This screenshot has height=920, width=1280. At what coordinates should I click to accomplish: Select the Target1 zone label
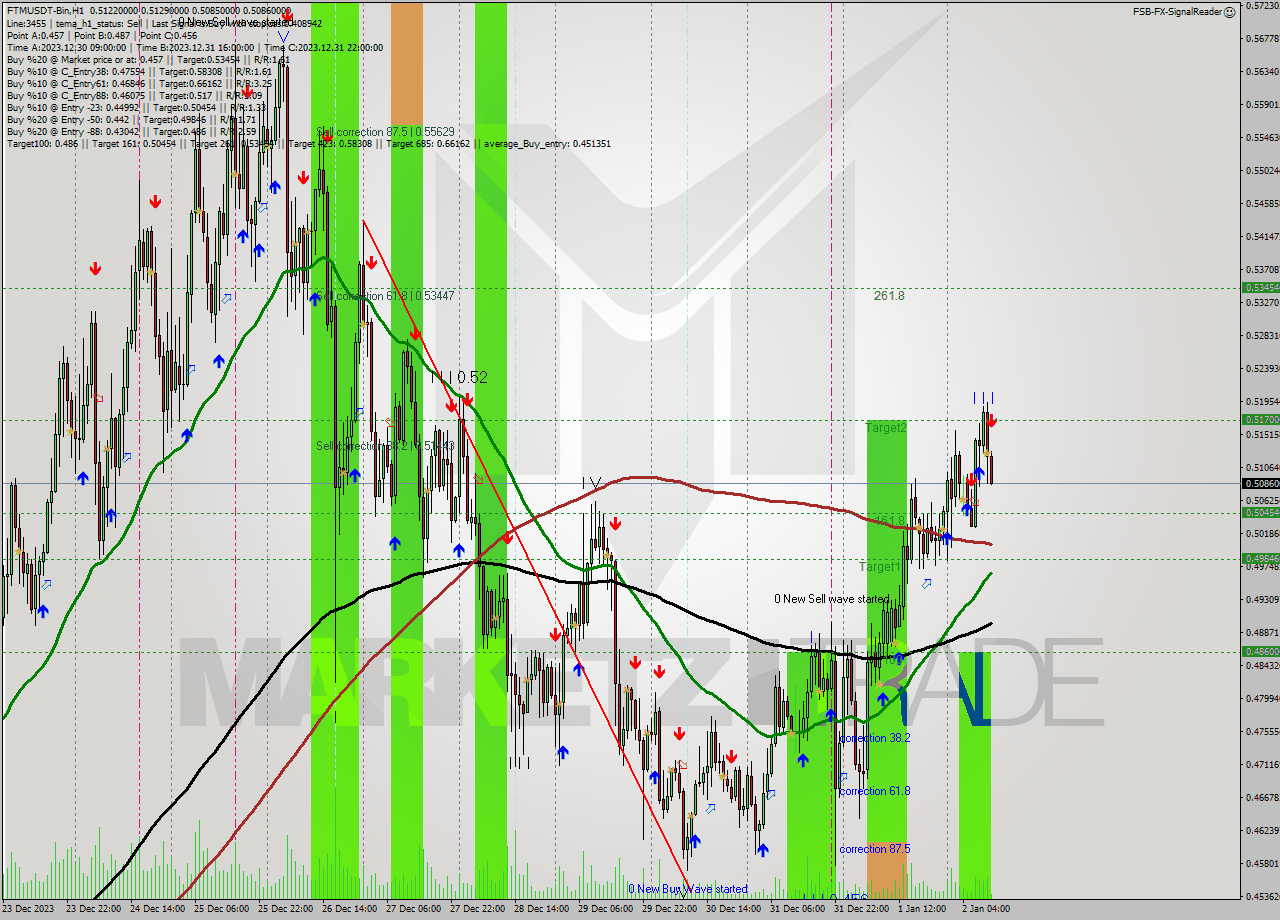[879, 566]
